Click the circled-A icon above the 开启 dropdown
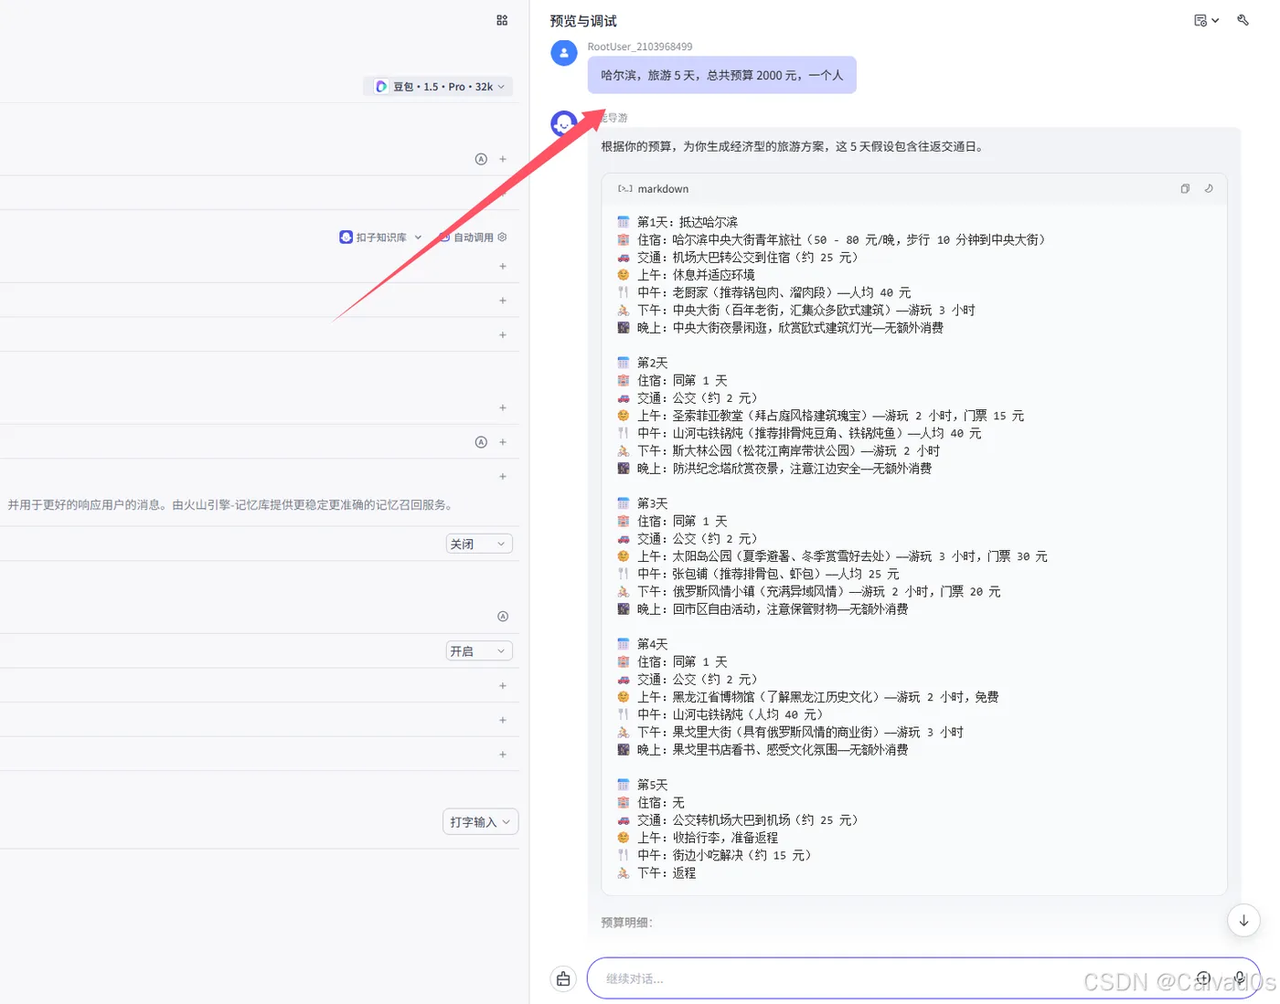 (503, 616)
